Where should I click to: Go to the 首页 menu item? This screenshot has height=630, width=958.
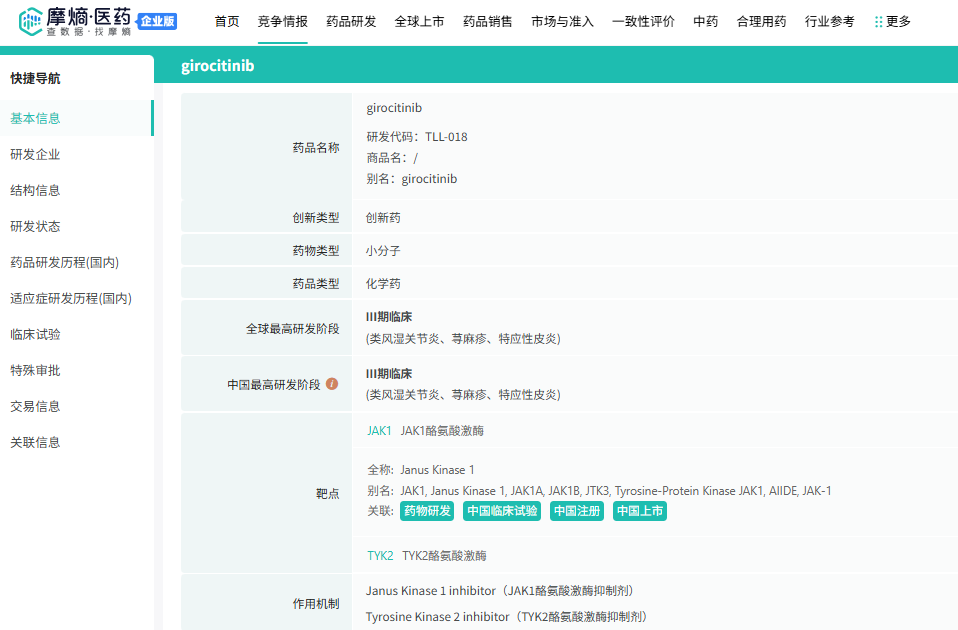click(227, 22)
